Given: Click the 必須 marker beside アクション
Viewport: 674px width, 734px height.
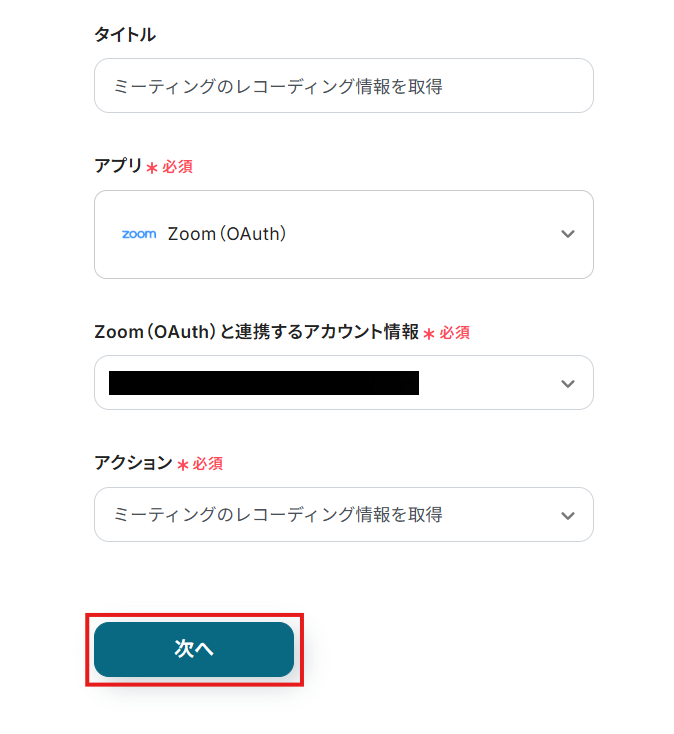Looking at the screenshot, I should (208, 464).
